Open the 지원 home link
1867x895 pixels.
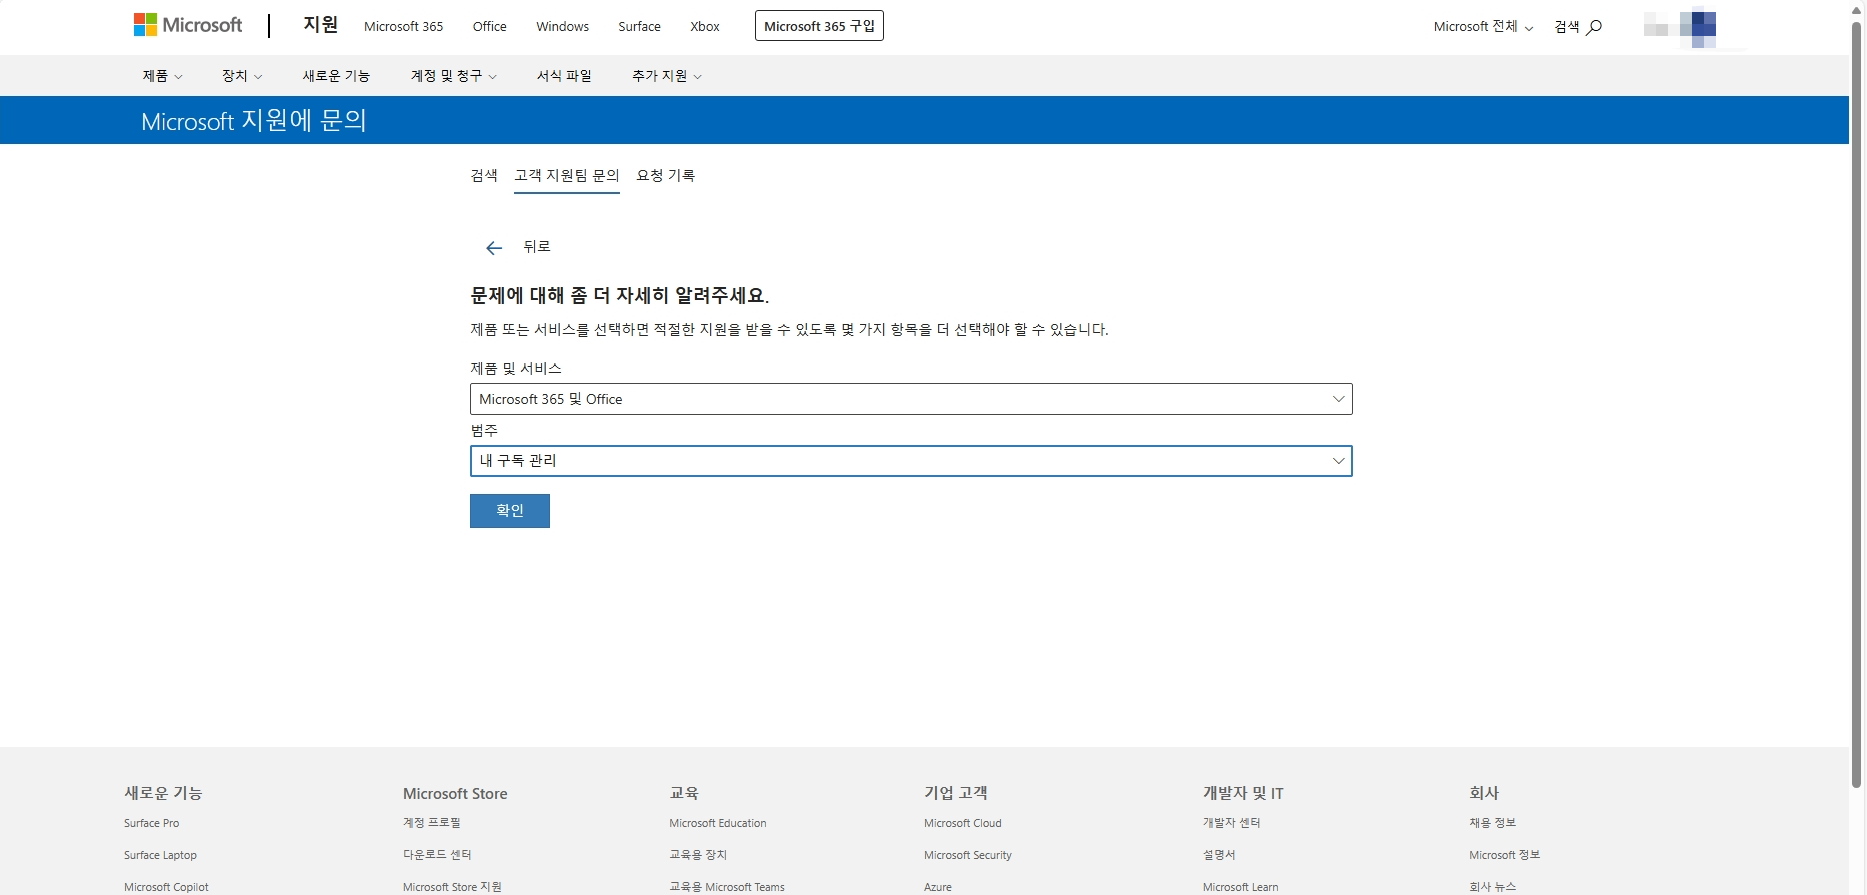321,25
